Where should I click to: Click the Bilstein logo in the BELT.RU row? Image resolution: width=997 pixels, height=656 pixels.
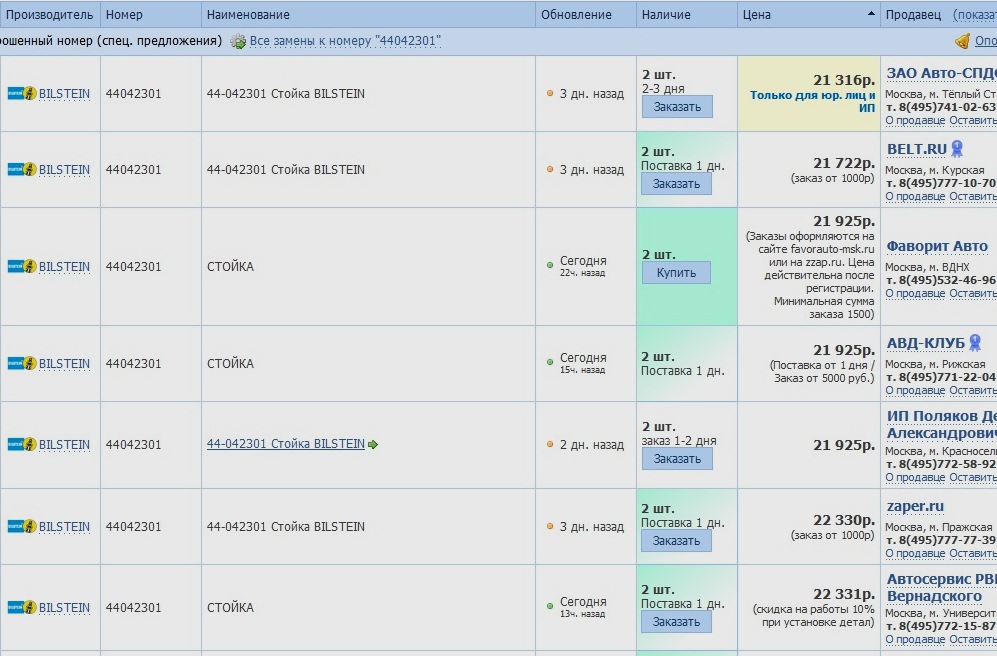click(22, 170)
